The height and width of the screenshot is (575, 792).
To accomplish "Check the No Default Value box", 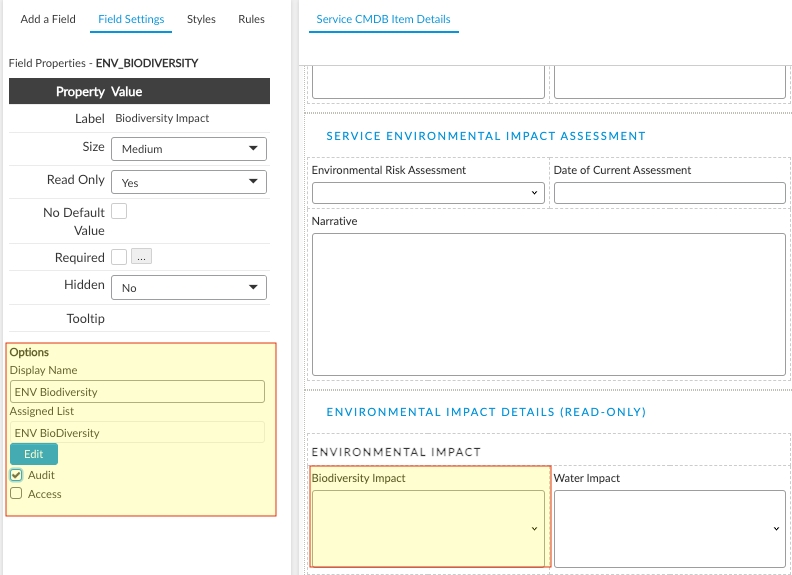I will click(x=119, y=211).
